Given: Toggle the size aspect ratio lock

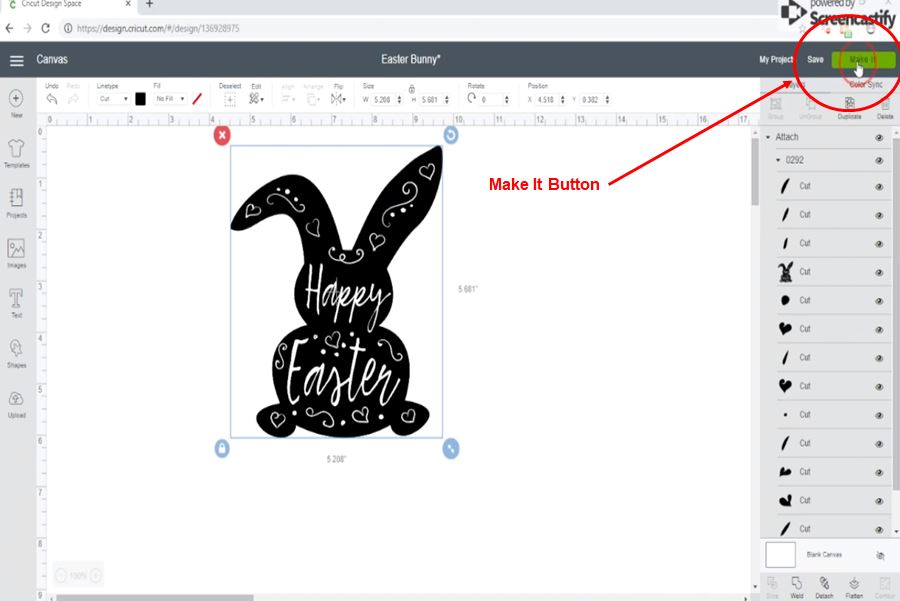Looking at the screenshot, I should tap(412, 88).
